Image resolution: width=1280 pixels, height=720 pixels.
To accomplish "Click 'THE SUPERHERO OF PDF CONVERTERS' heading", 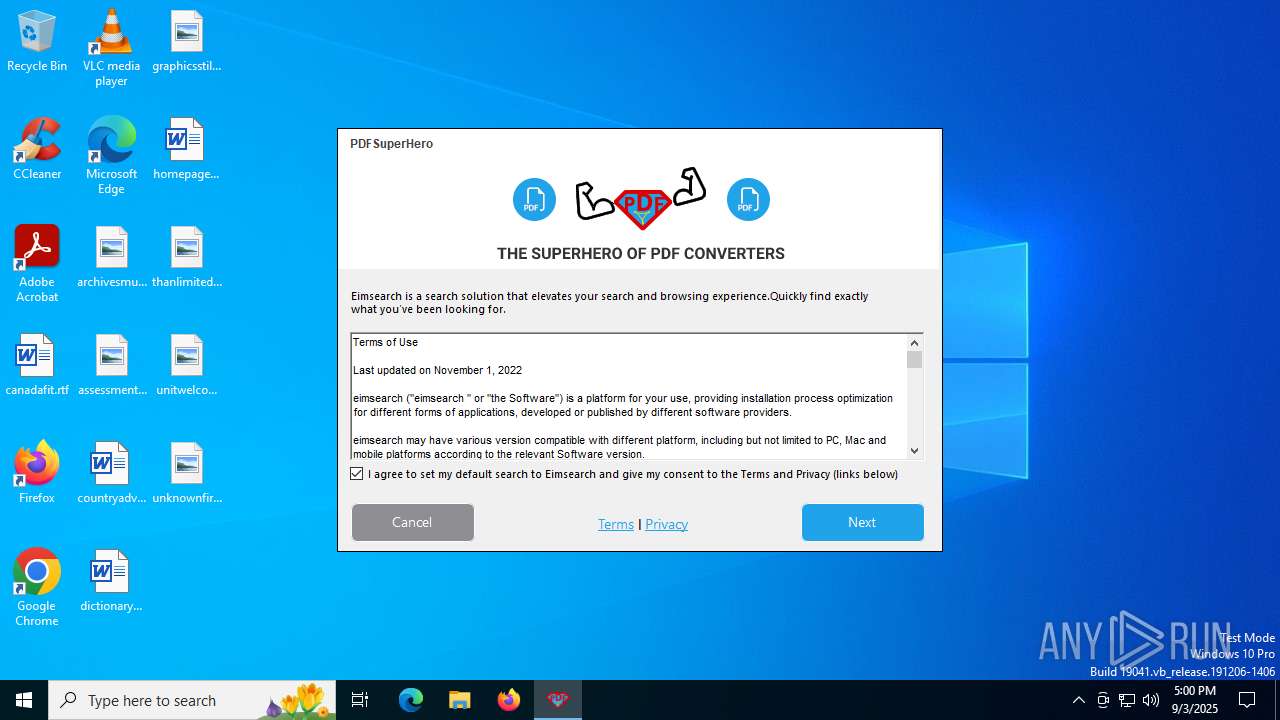I will point(641,254).
